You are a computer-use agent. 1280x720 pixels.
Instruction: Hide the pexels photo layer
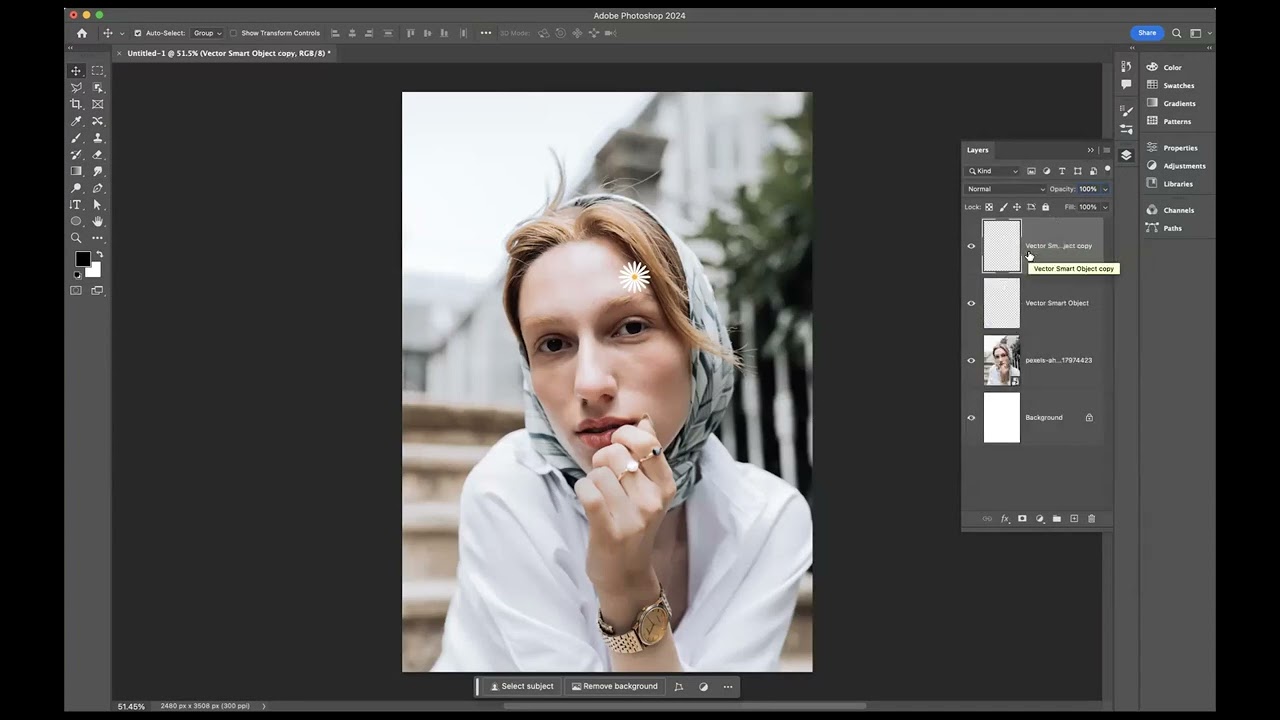click(971, 361)
